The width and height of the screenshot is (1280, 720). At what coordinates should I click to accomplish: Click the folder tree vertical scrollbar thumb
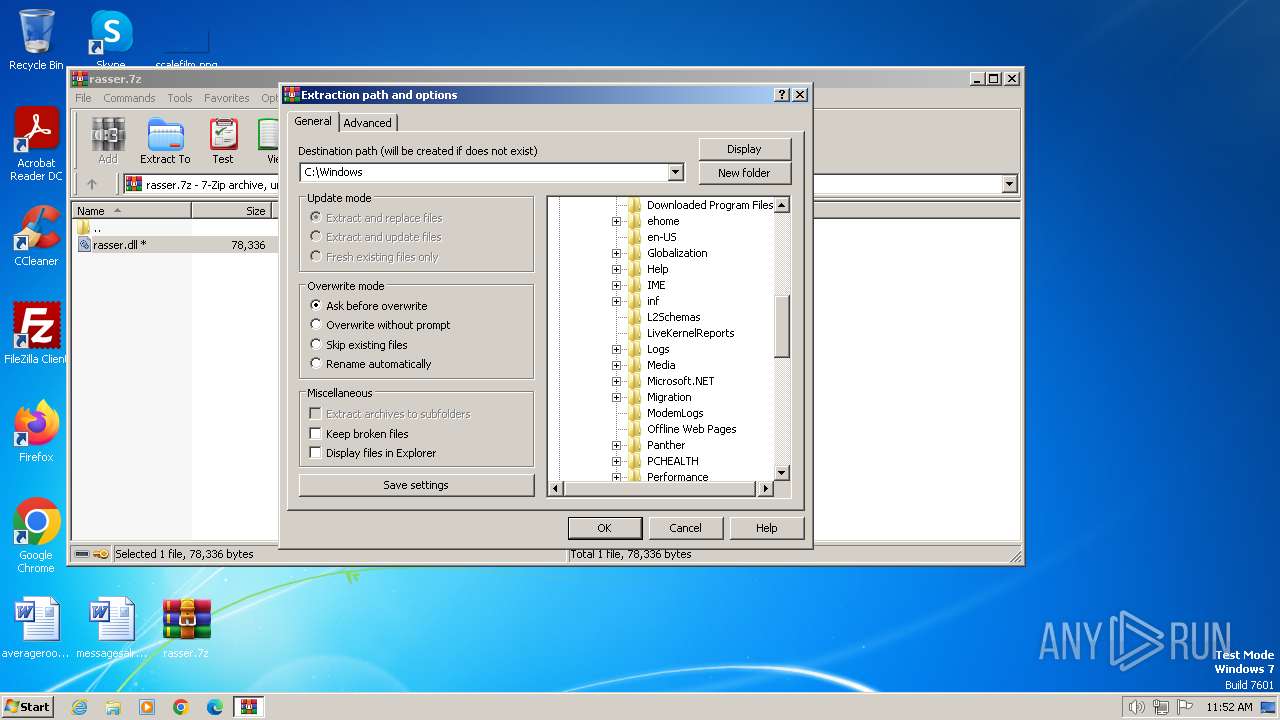pyautogui.click(x=782, y=327)
